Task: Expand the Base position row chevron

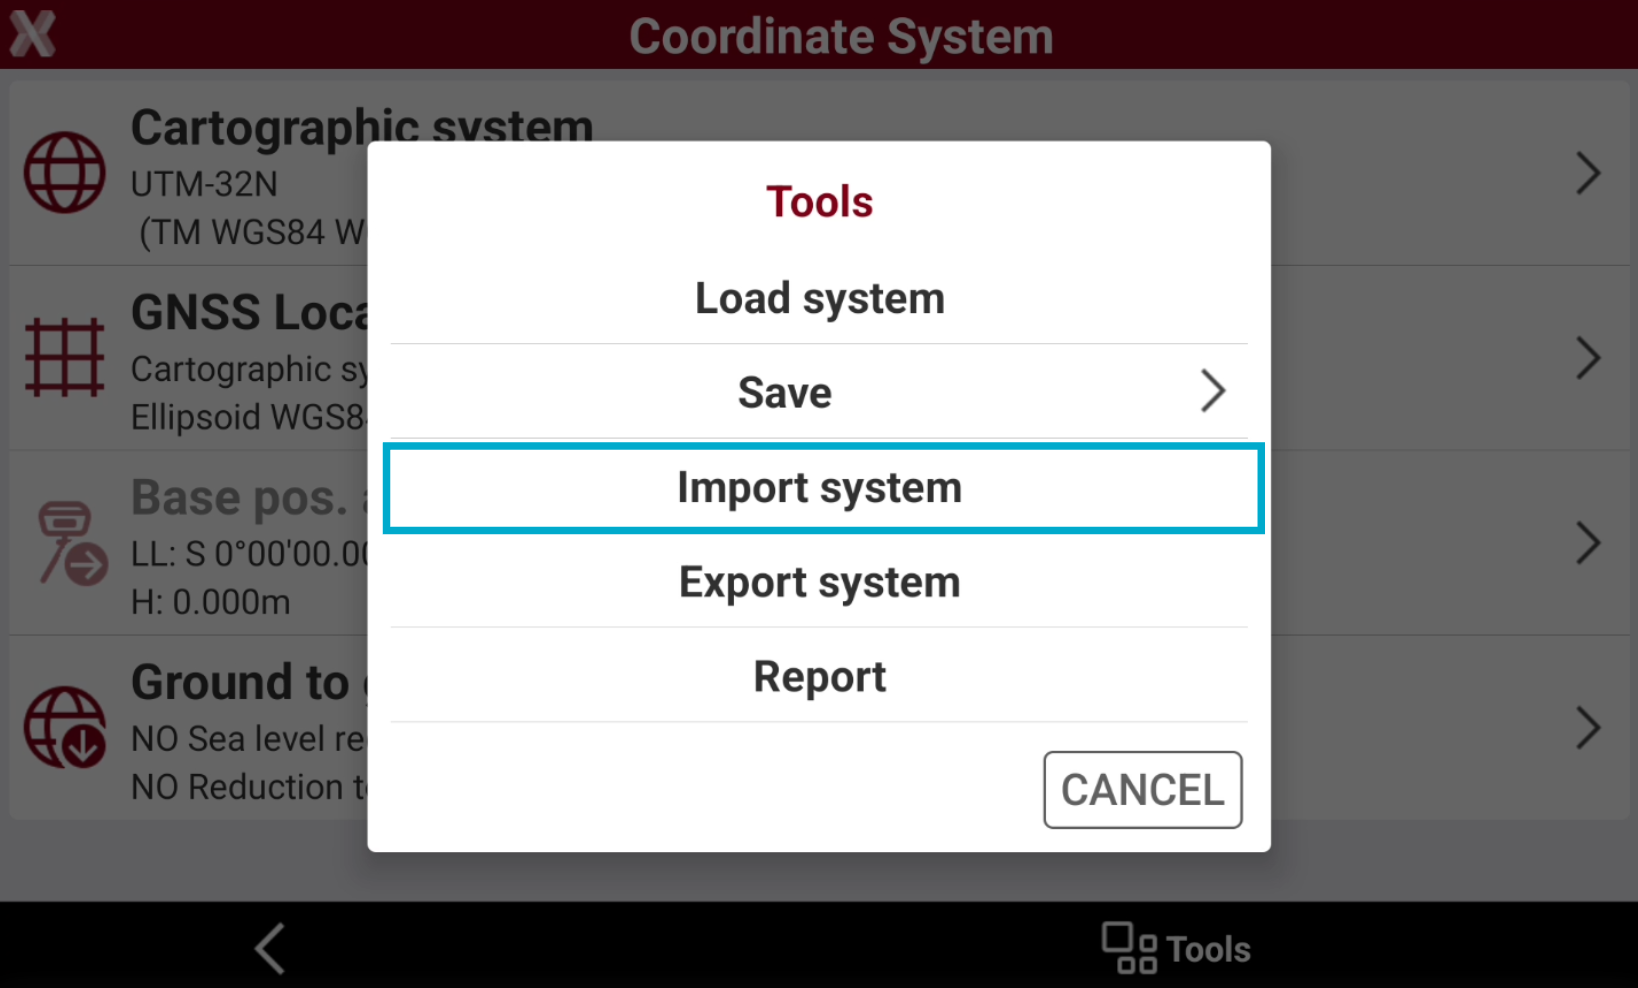Action: tap(1588, 543)
